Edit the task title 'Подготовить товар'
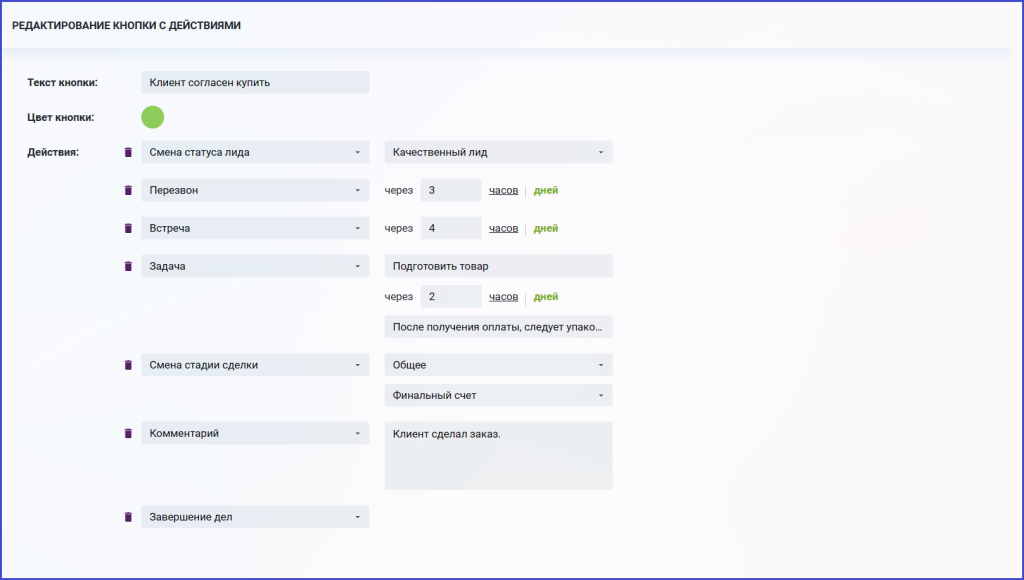The image size is (1024, 580). 498,266
